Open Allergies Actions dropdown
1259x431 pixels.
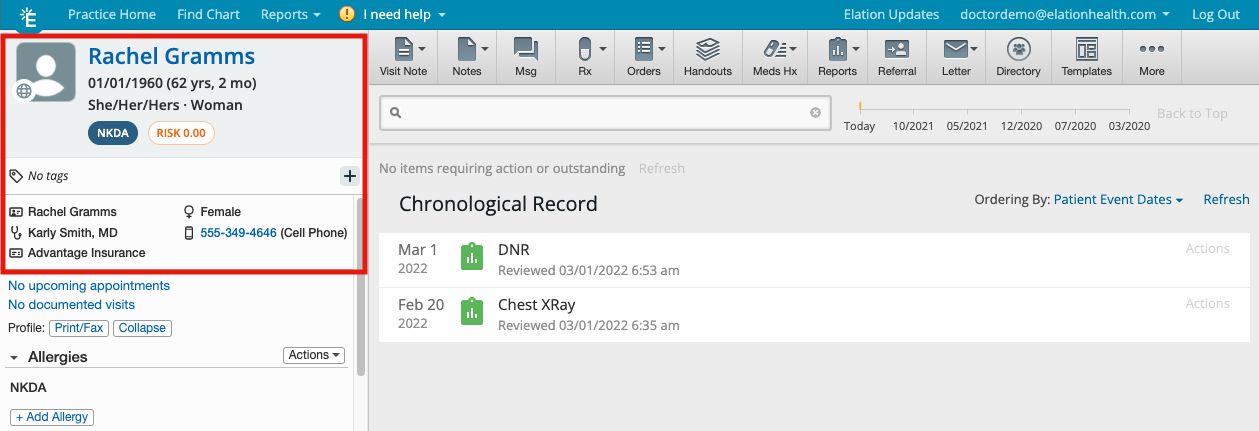(314, 355)
